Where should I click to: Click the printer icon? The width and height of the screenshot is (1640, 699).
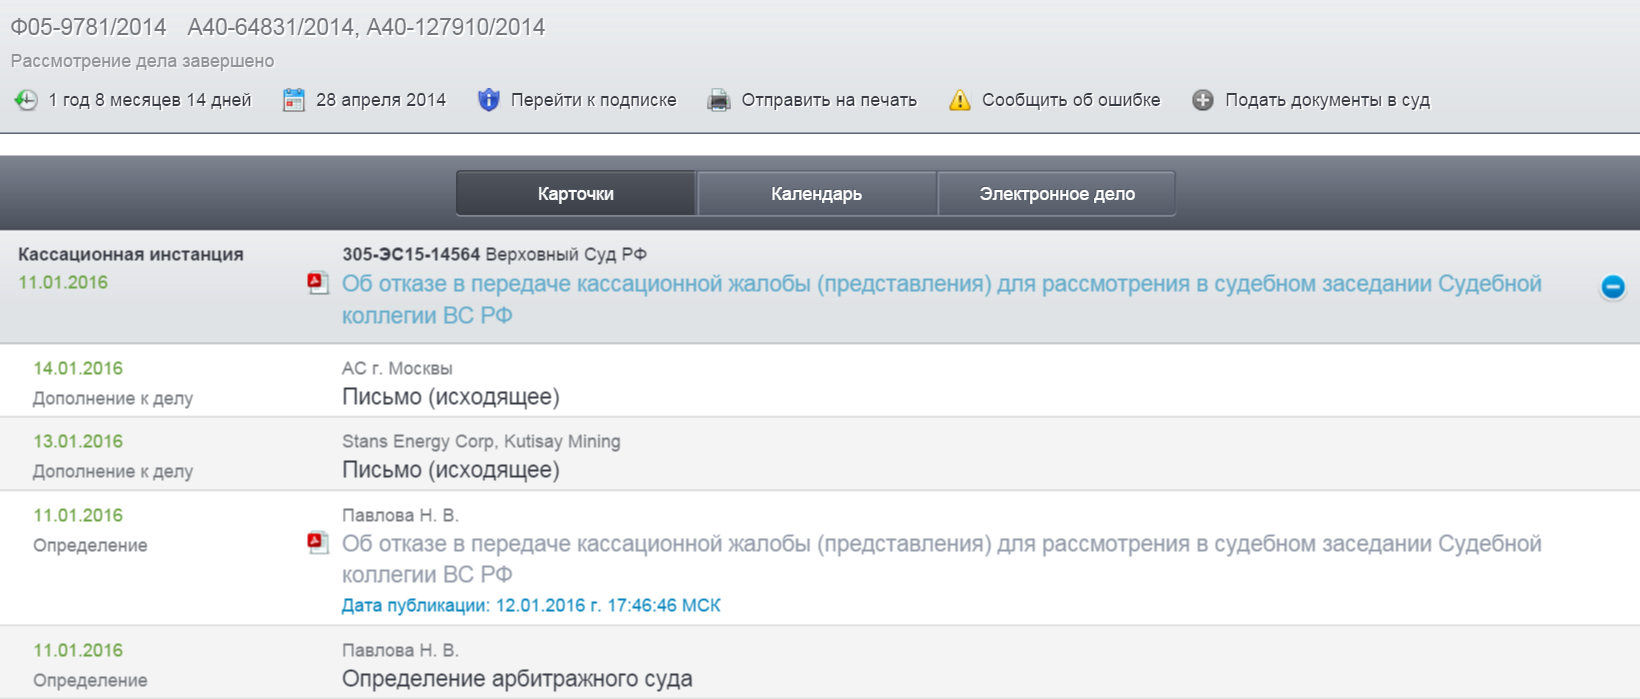pyautogui.click(x=718, y=100)
